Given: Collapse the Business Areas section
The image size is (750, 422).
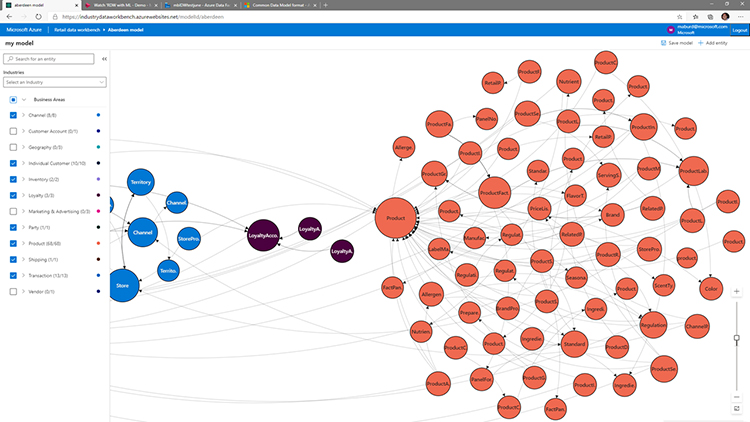Looking at the screenshot, I should pos(25,100).
